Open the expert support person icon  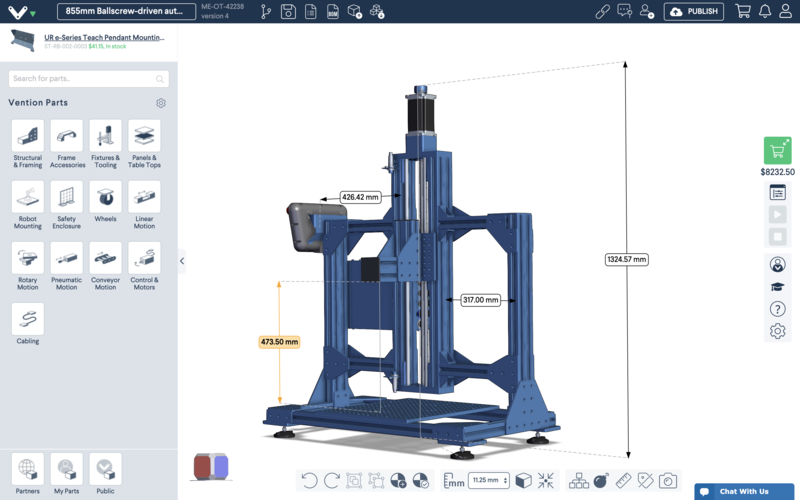click(x=778, y=264)
